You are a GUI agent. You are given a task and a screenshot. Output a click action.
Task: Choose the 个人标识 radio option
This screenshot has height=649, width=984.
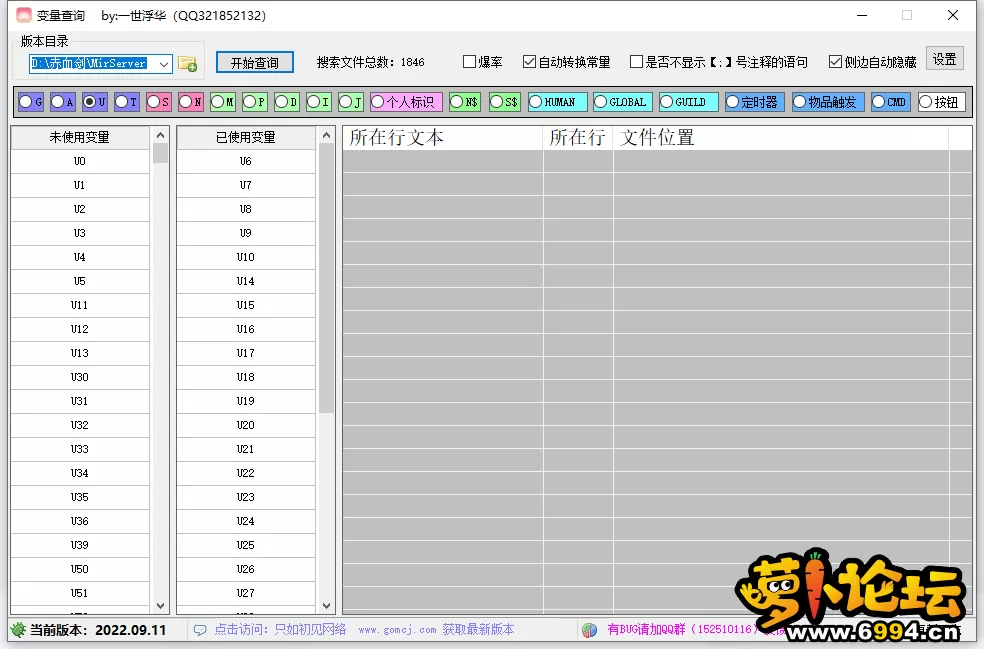click(x=406, y=102)
